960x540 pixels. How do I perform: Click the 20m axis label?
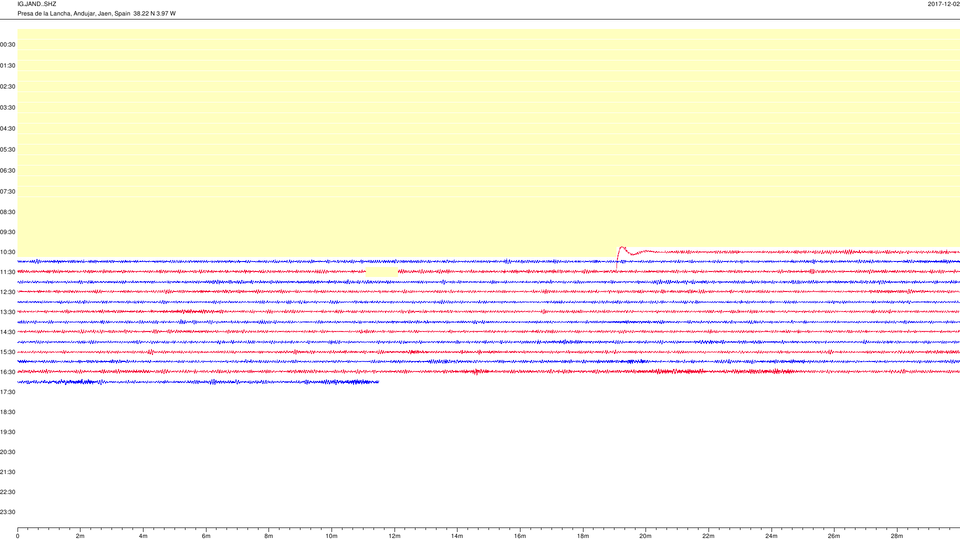645,536
